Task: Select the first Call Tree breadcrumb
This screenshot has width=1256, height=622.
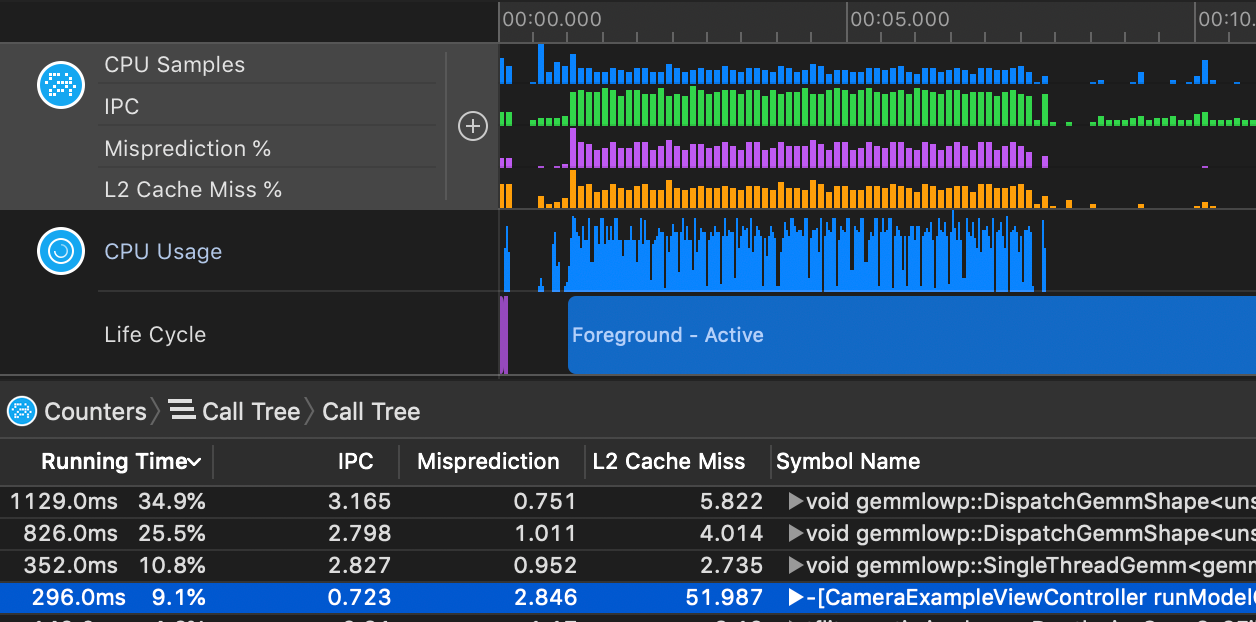Action: (250, 411)
